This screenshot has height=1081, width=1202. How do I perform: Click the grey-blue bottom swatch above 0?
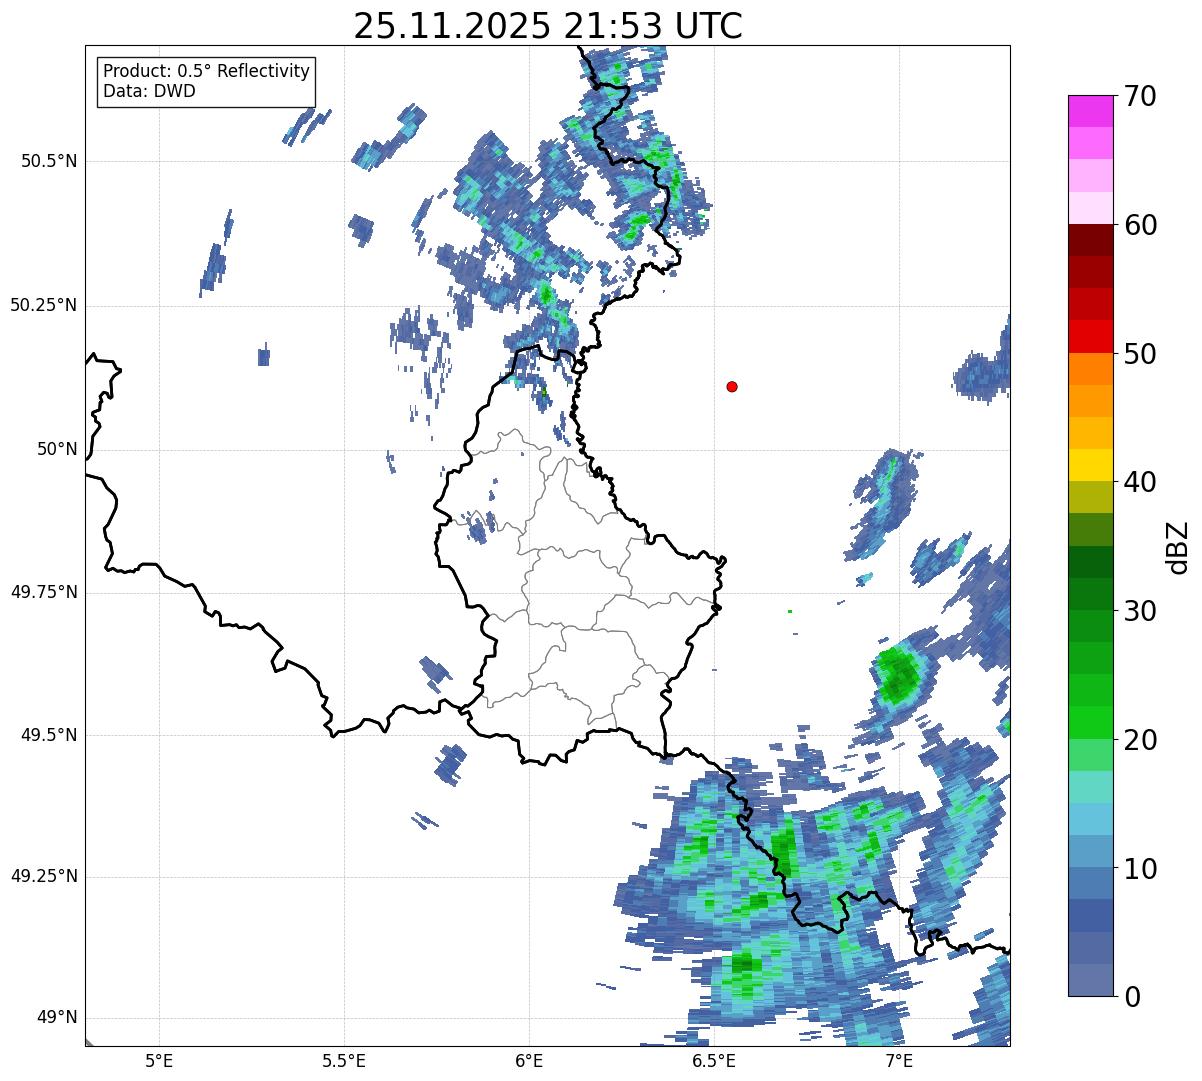coord(1091,980)
